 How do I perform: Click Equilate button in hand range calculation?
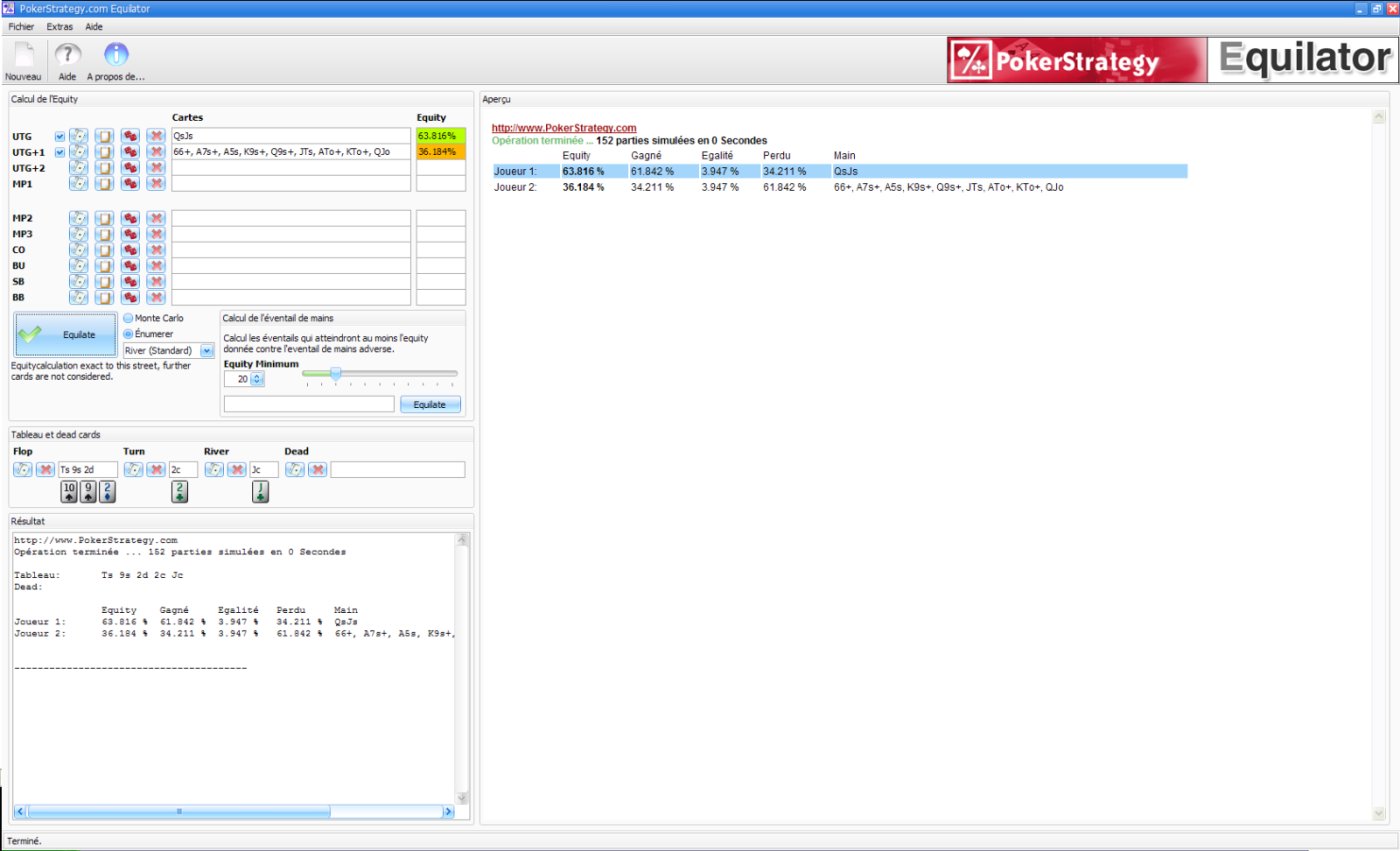[x=430, y=404]
